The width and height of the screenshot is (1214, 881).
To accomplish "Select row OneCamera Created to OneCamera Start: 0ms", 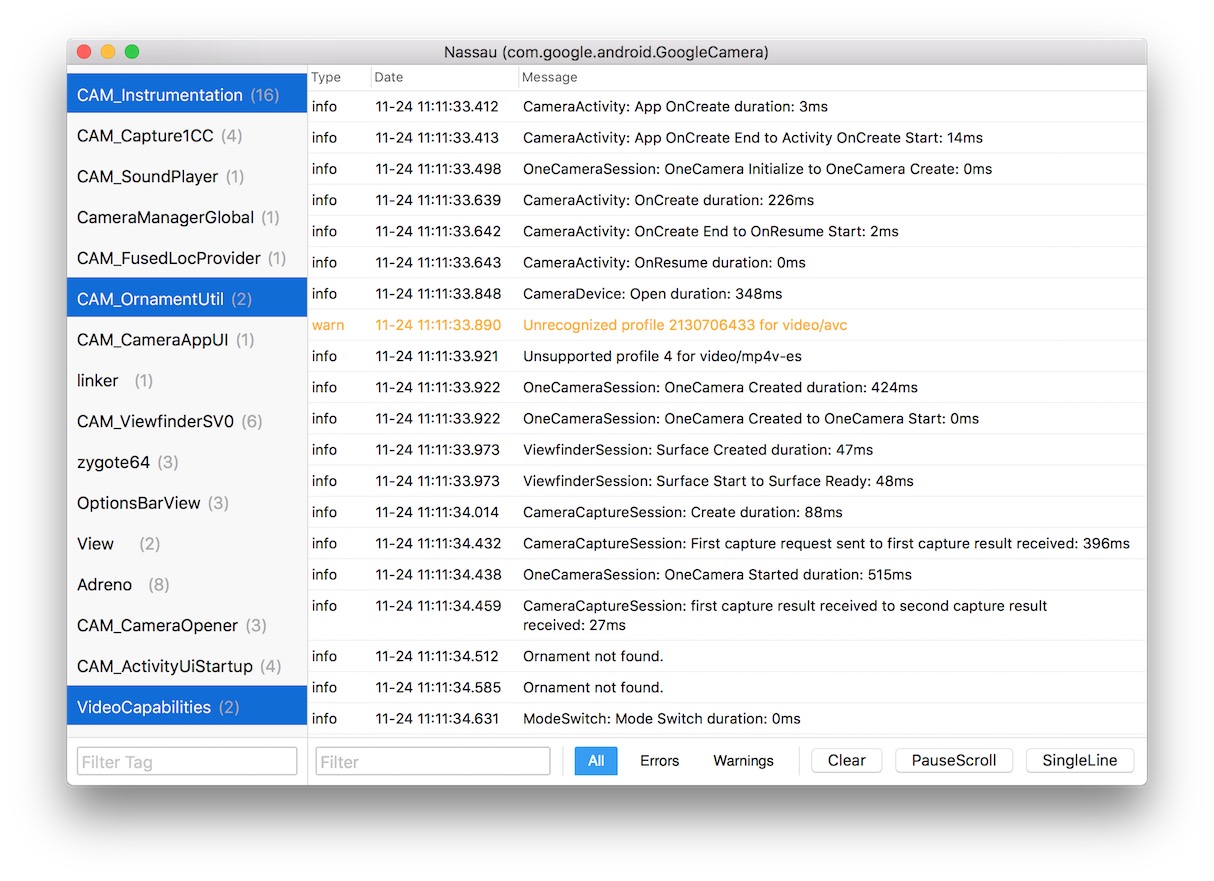I will tap(727, 419).
